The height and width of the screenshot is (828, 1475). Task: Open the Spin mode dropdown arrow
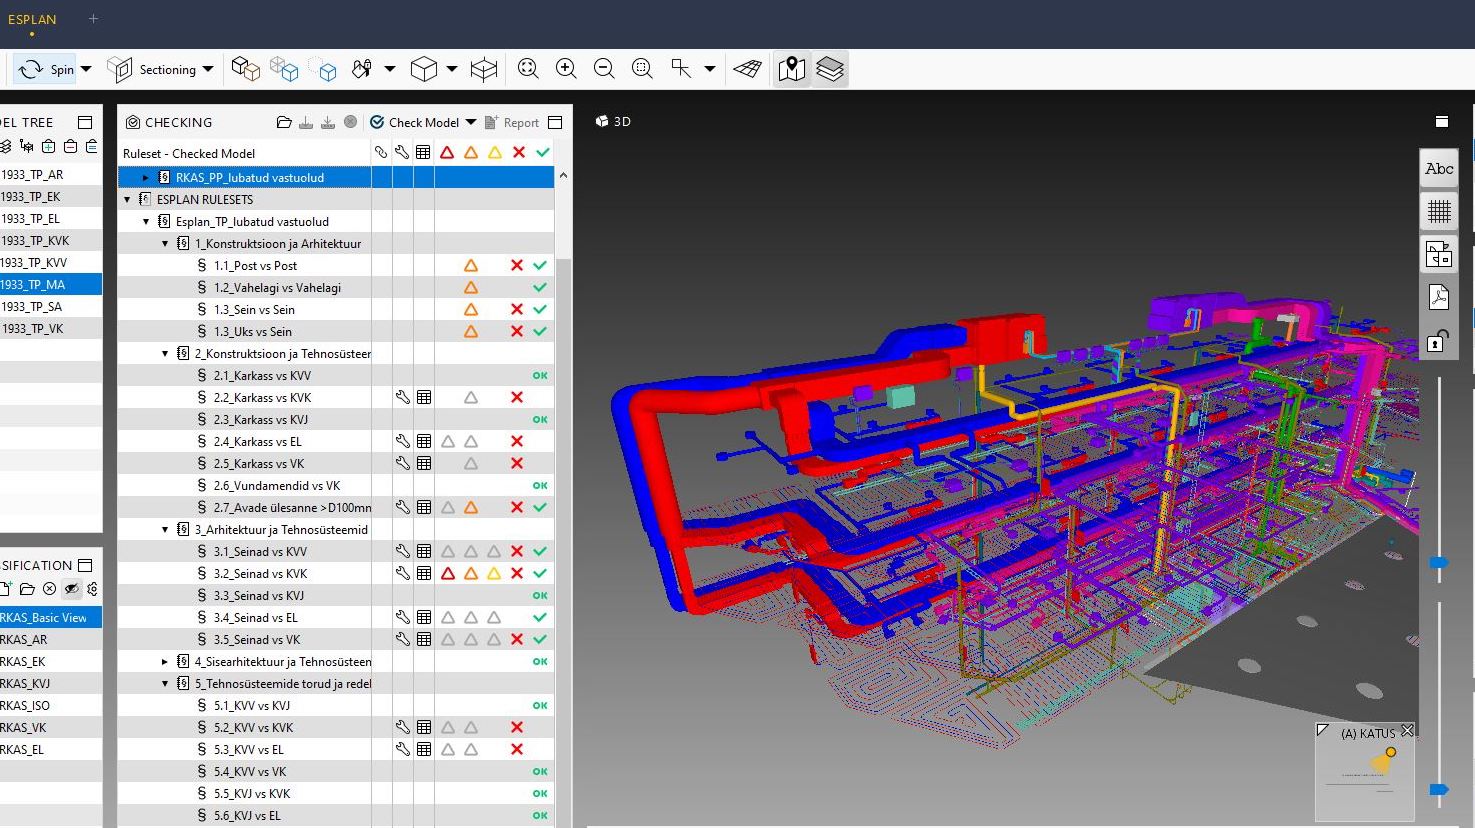point(86,69)
